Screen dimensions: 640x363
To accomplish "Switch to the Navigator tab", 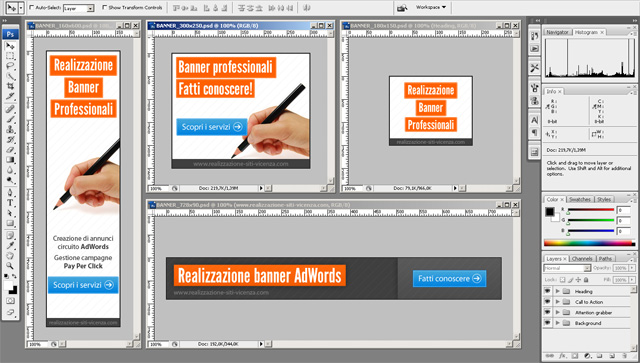I will coord(557,32).
